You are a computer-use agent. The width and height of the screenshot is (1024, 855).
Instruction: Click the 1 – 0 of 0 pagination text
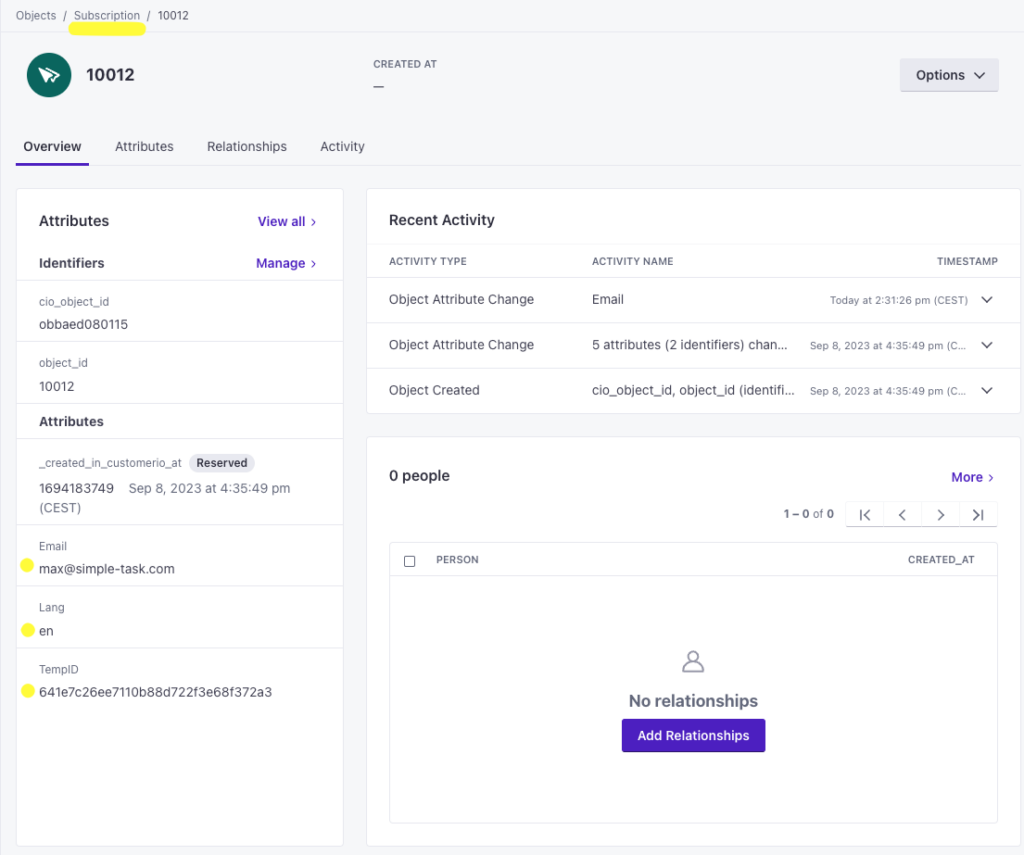point(808,514)
